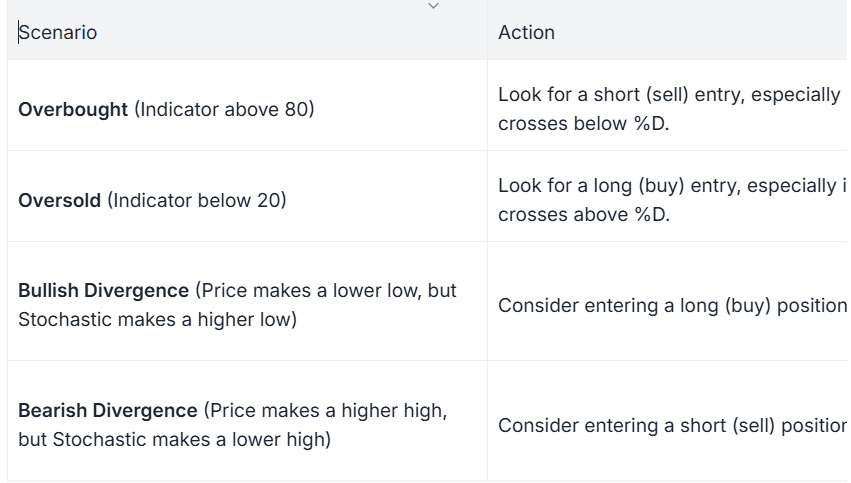851x483 pixels.
Task: Click 'but Stochastic makes a lower high' text
Action: 173,440
